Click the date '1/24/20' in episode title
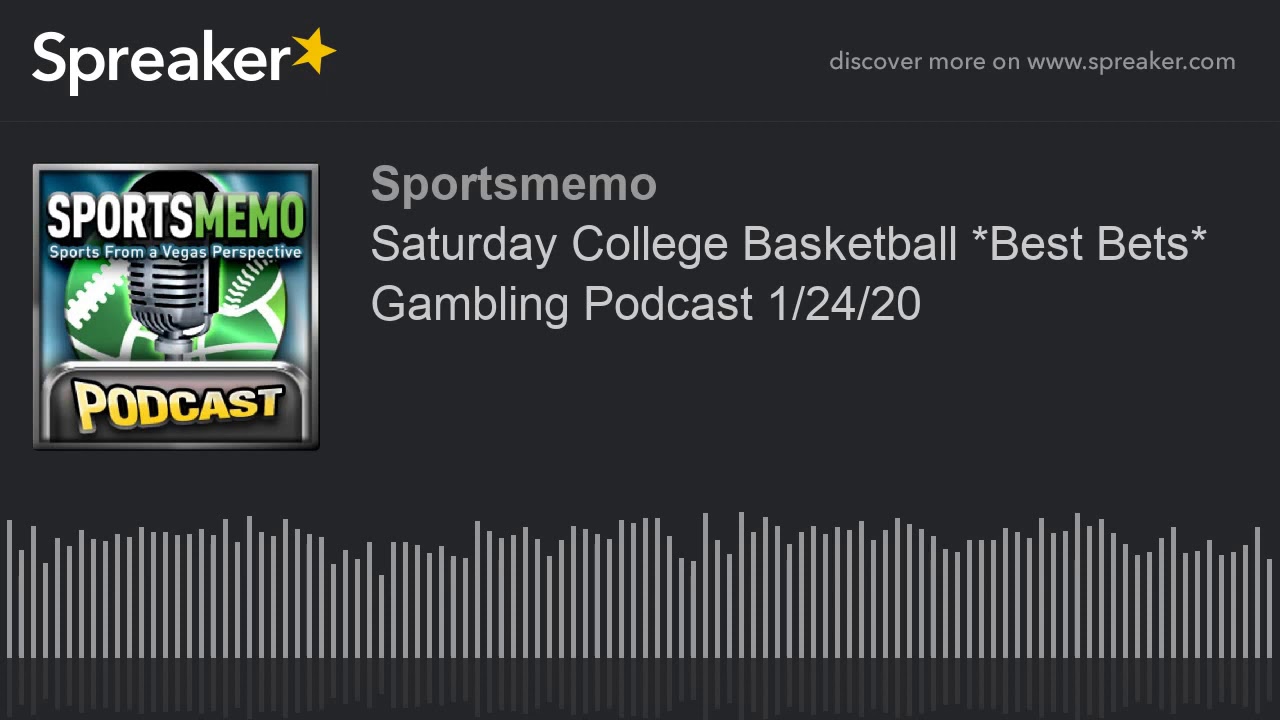Screen dimensions: 1280x720 [x=844, y=303]
